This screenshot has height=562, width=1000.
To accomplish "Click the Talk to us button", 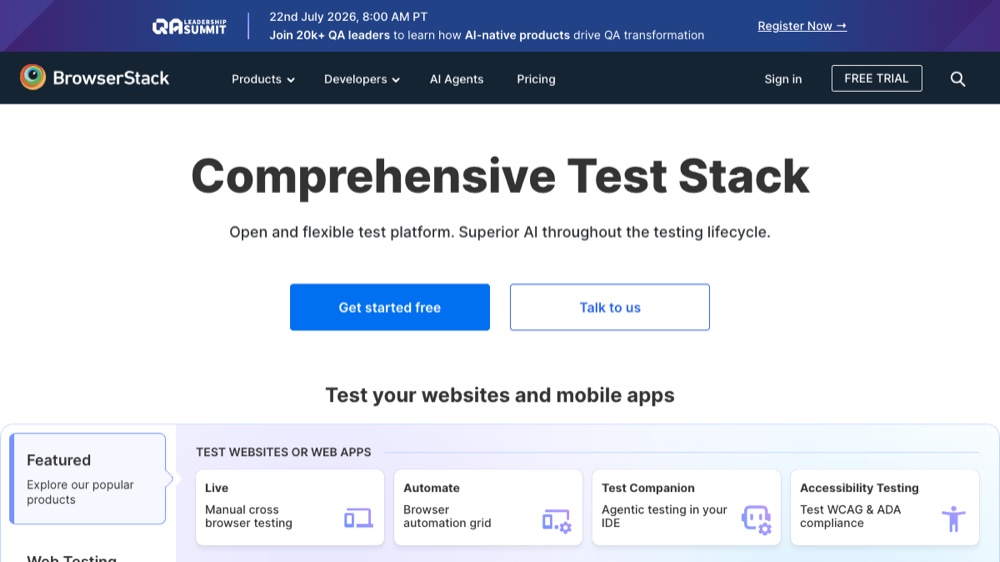I will click(x=610, y=307).
